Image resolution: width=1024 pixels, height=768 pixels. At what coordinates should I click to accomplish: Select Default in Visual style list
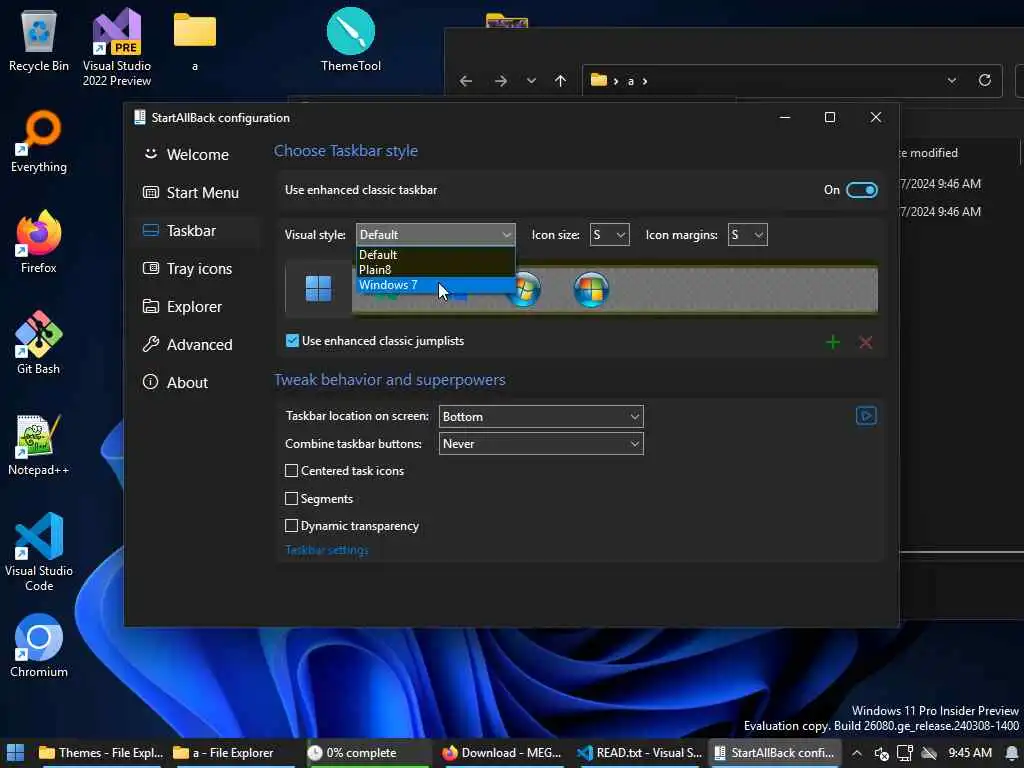pyautogui.click(x=436, y=255)
